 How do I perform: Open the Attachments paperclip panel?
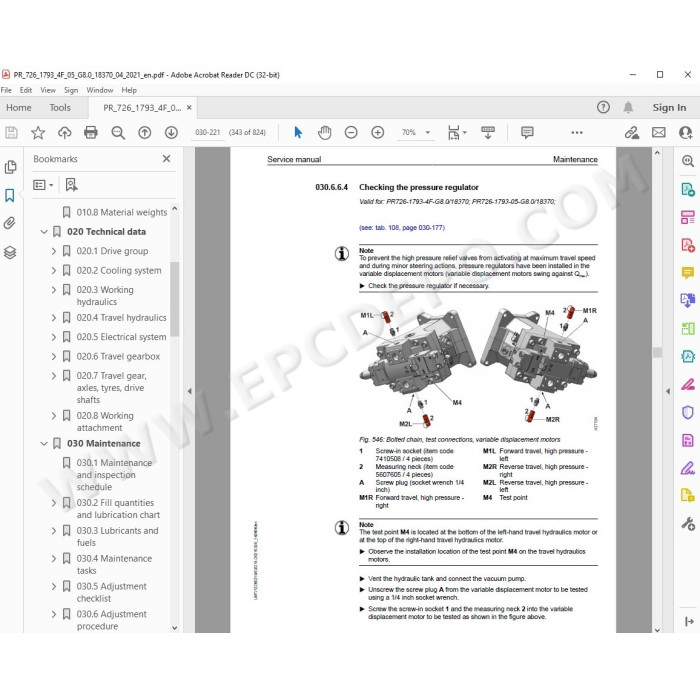click(x=10, y=223)
